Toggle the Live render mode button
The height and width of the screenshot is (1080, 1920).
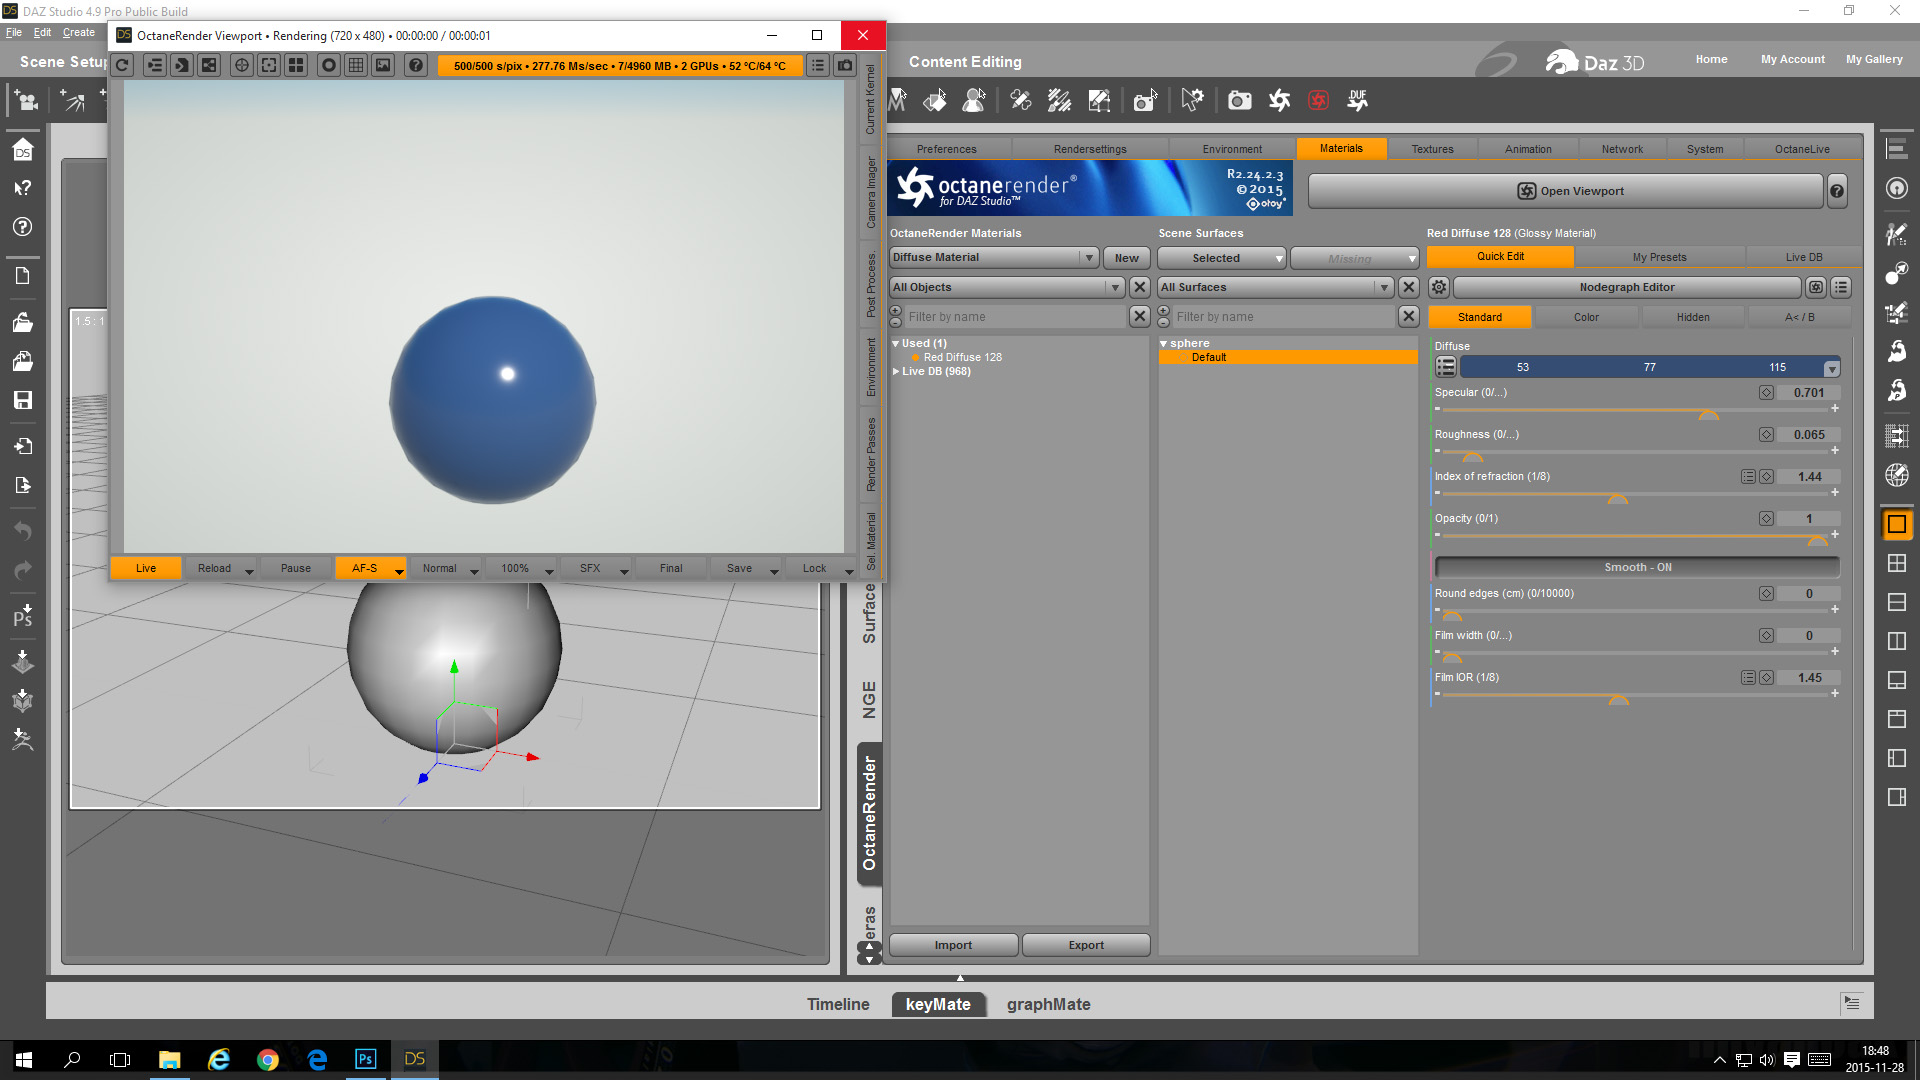point(146,568)
